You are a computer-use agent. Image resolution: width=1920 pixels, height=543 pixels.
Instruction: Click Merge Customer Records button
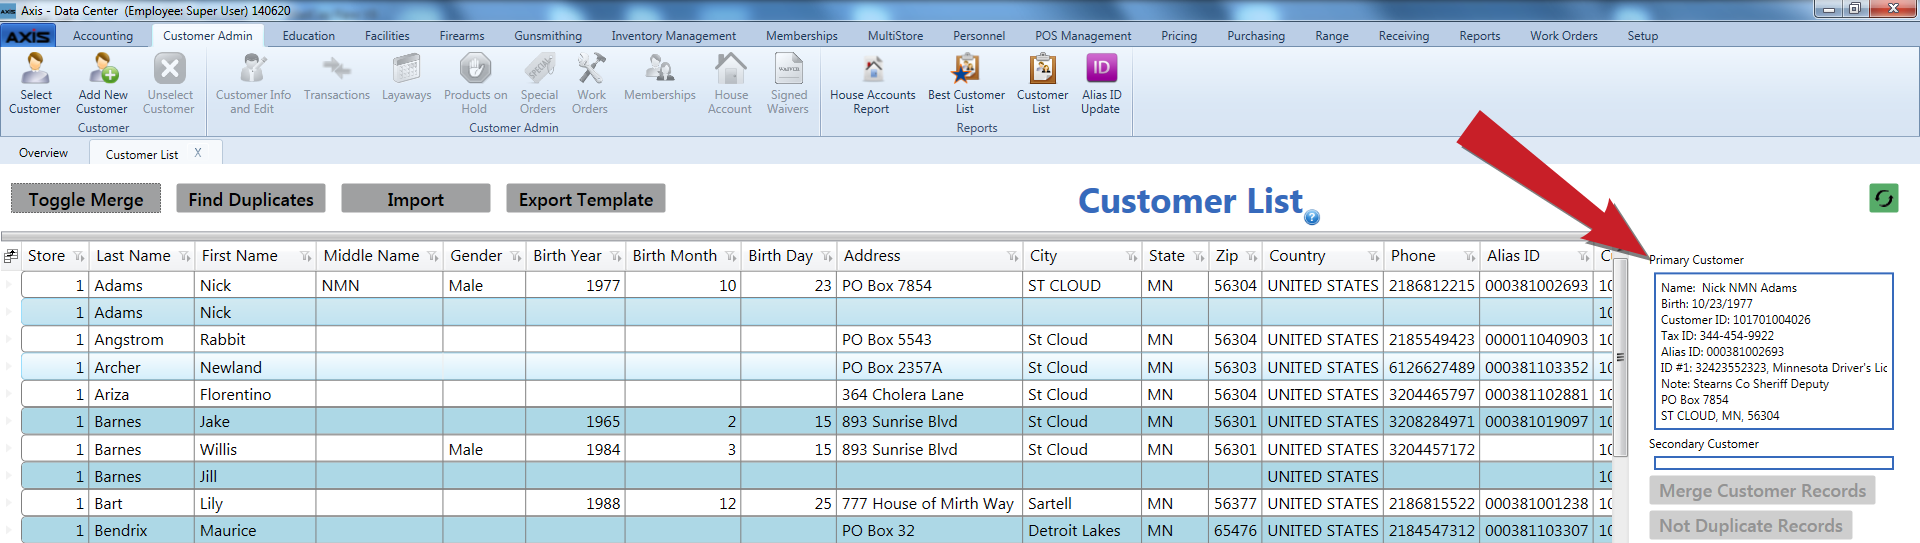click(x=1762, y=491)
